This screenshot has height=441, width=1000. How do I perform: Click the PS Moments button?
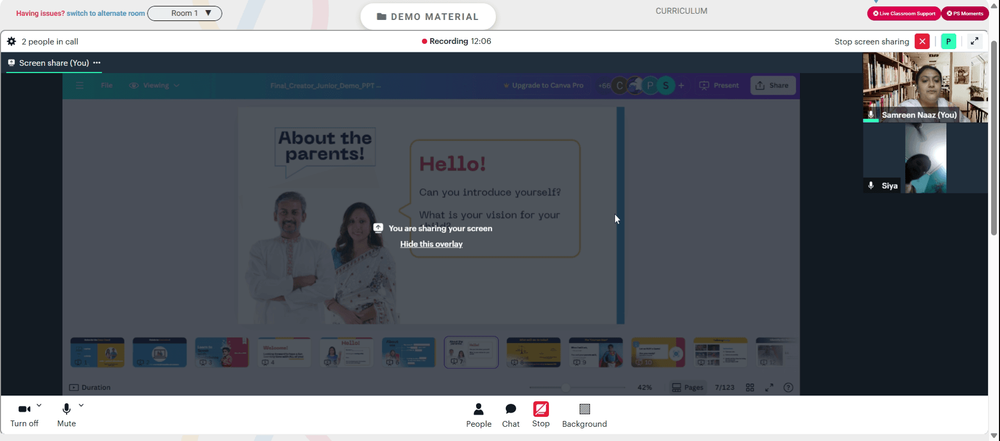(965, 13)
